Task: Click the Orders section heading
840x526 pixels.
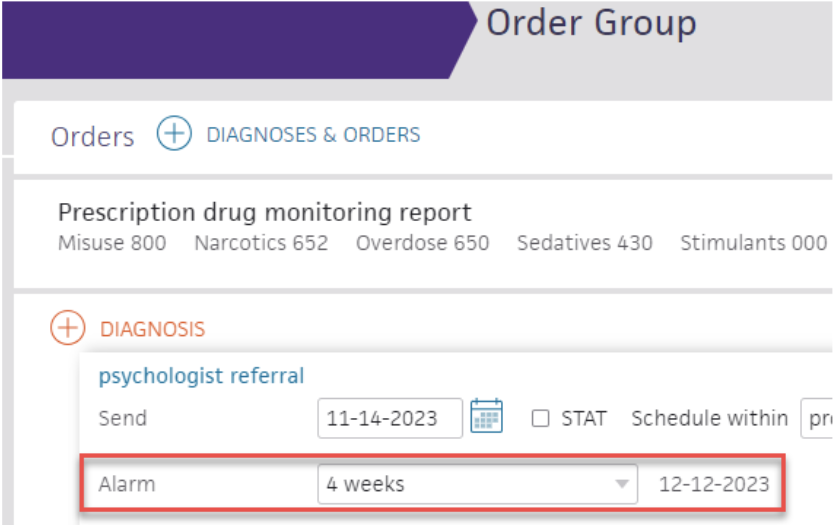Action: coord(92,137)
